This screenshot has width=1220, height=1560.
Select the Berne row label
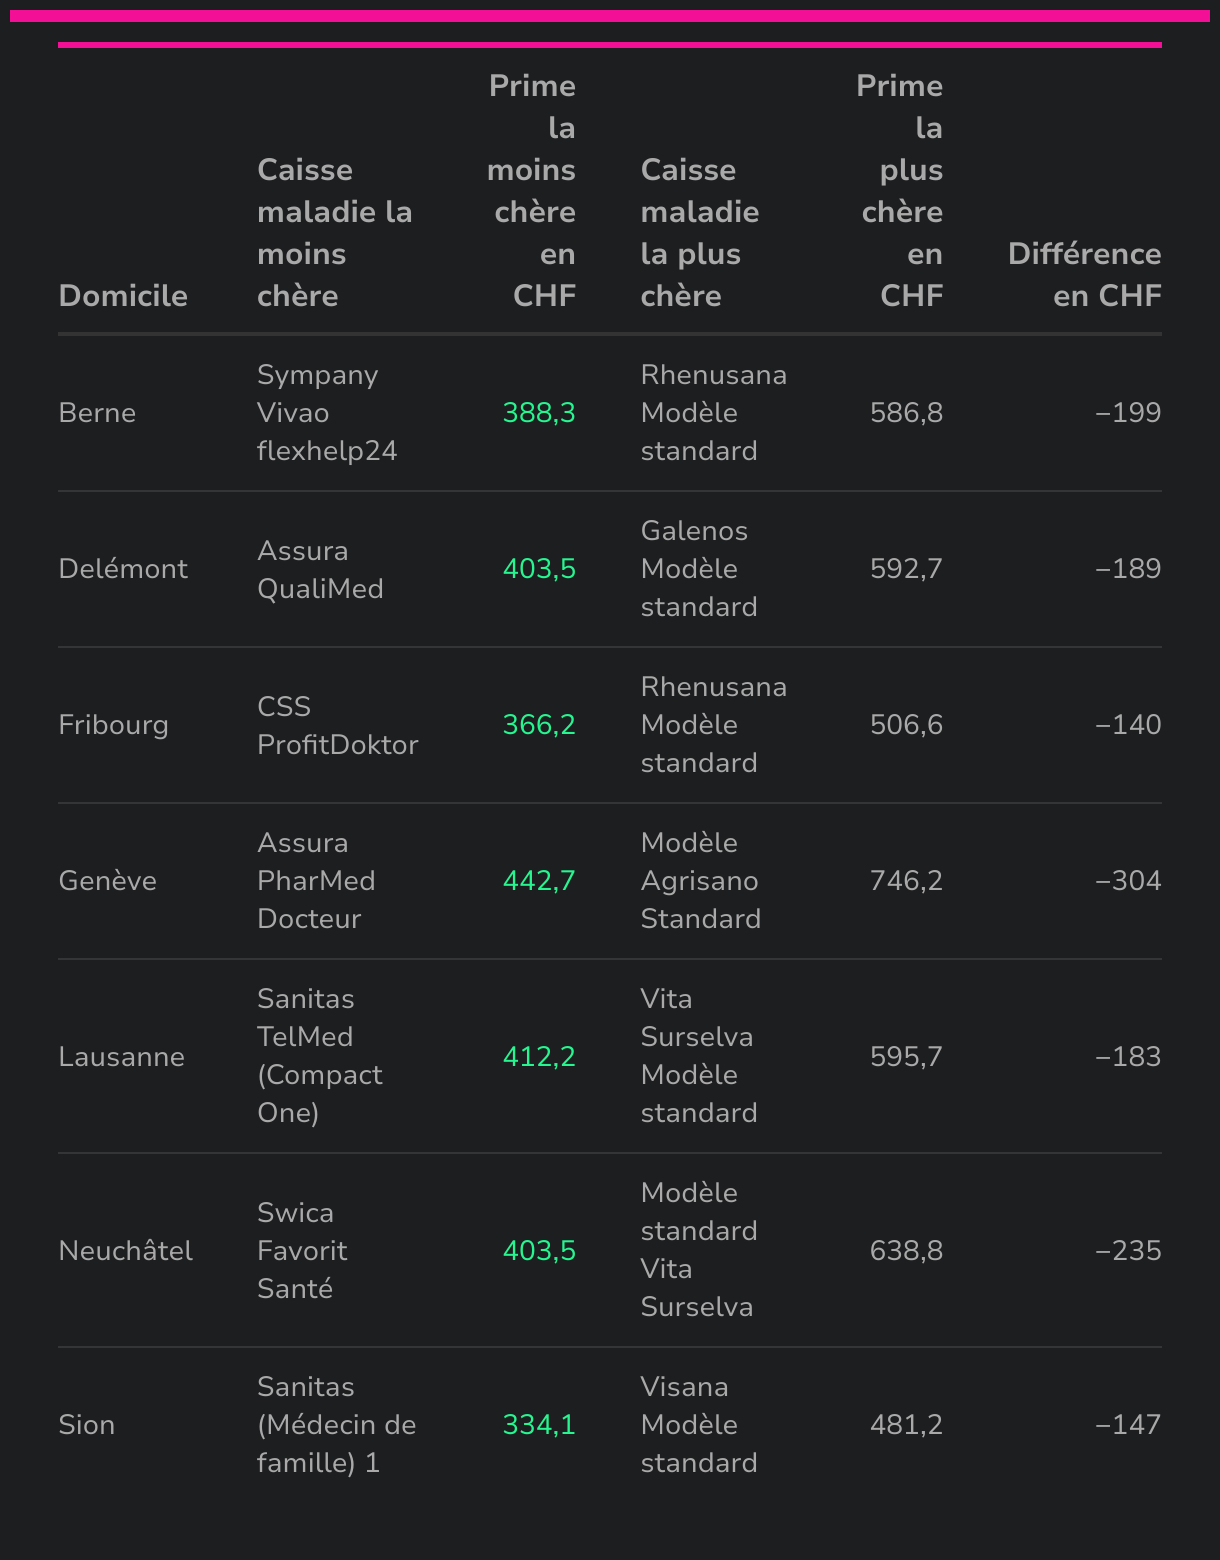coord(97,413)
